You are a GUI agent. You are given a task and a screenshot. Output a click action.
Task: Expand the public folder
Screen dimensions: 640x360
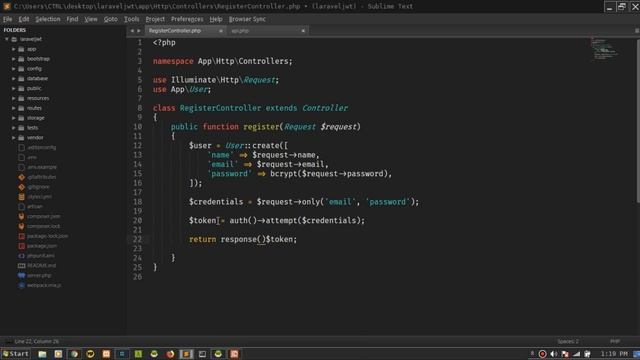point(13,88)
